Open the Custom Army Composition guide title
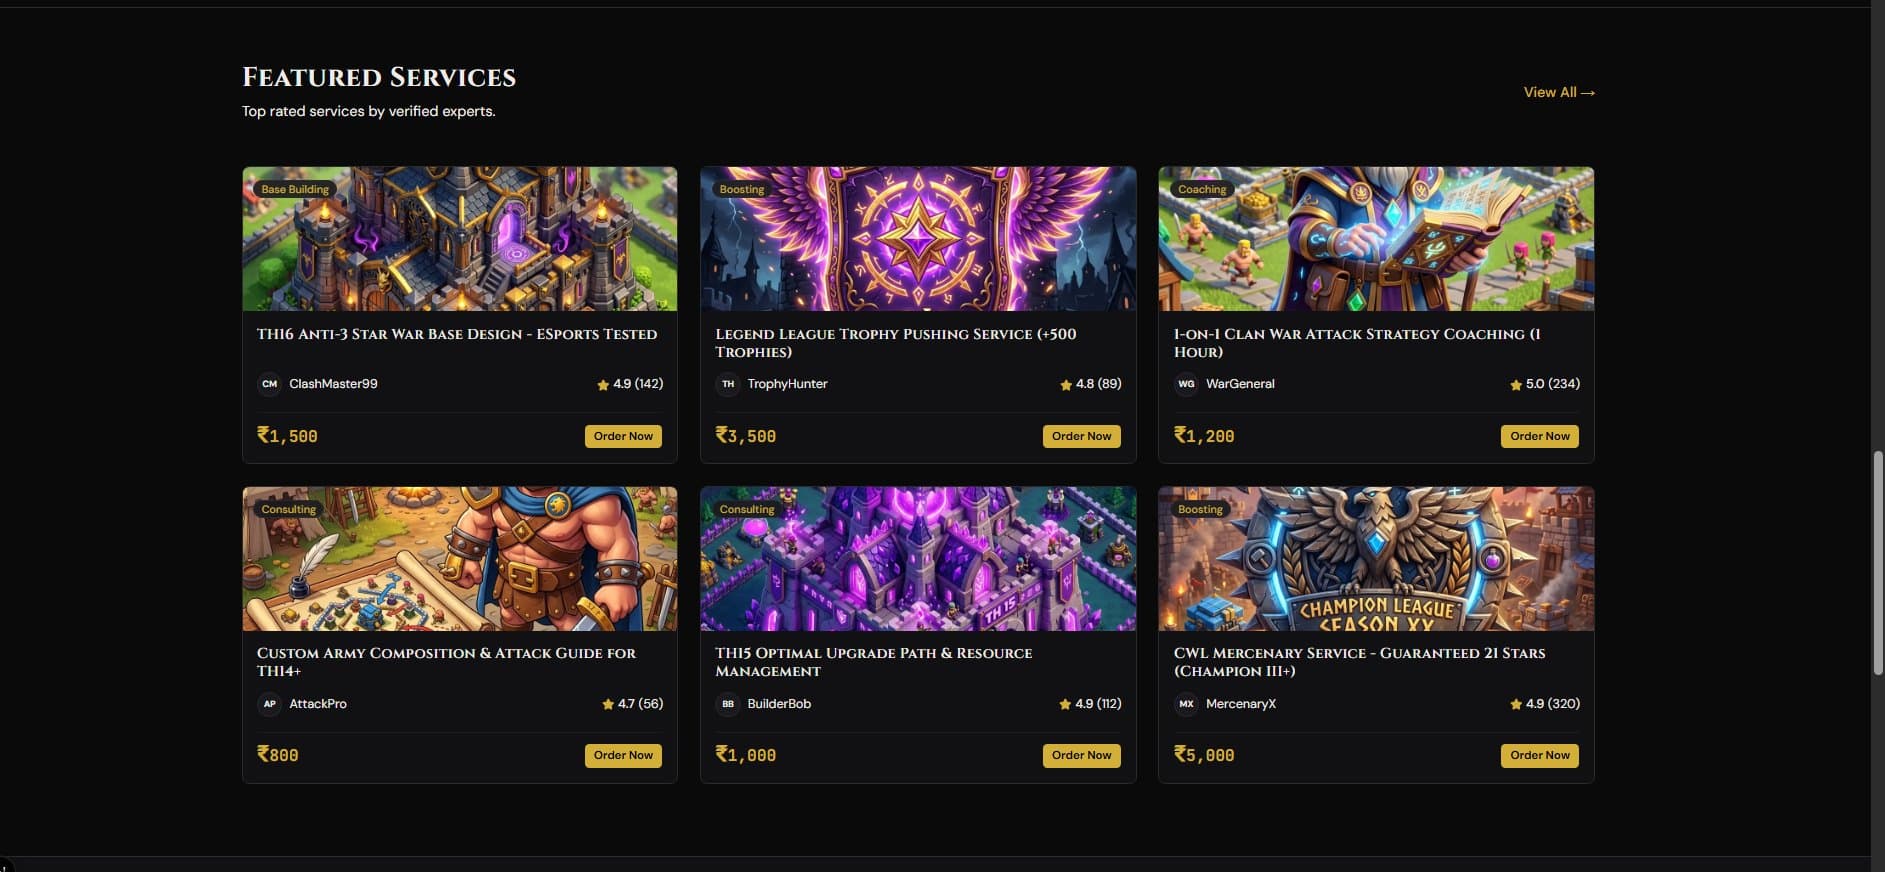 click(446, 662)
